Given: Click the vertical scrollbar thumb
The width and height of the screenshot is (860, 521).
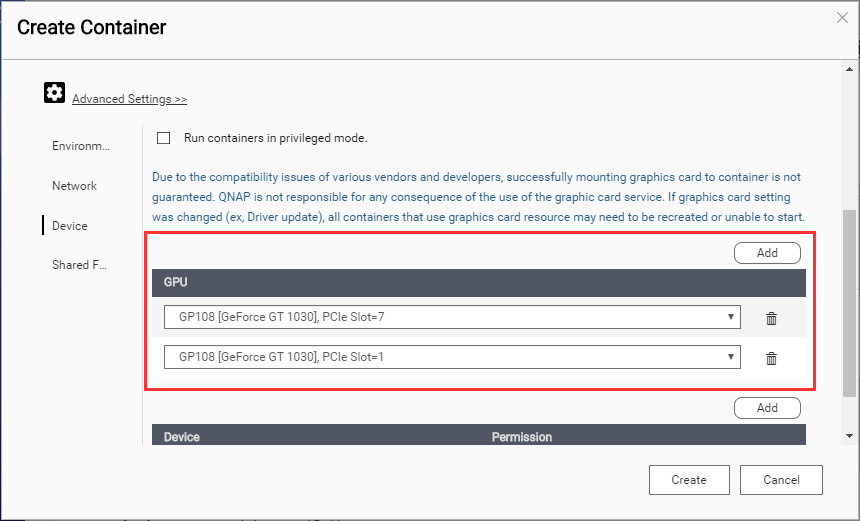Looking at the screenshot, I should tap(850, 300).
